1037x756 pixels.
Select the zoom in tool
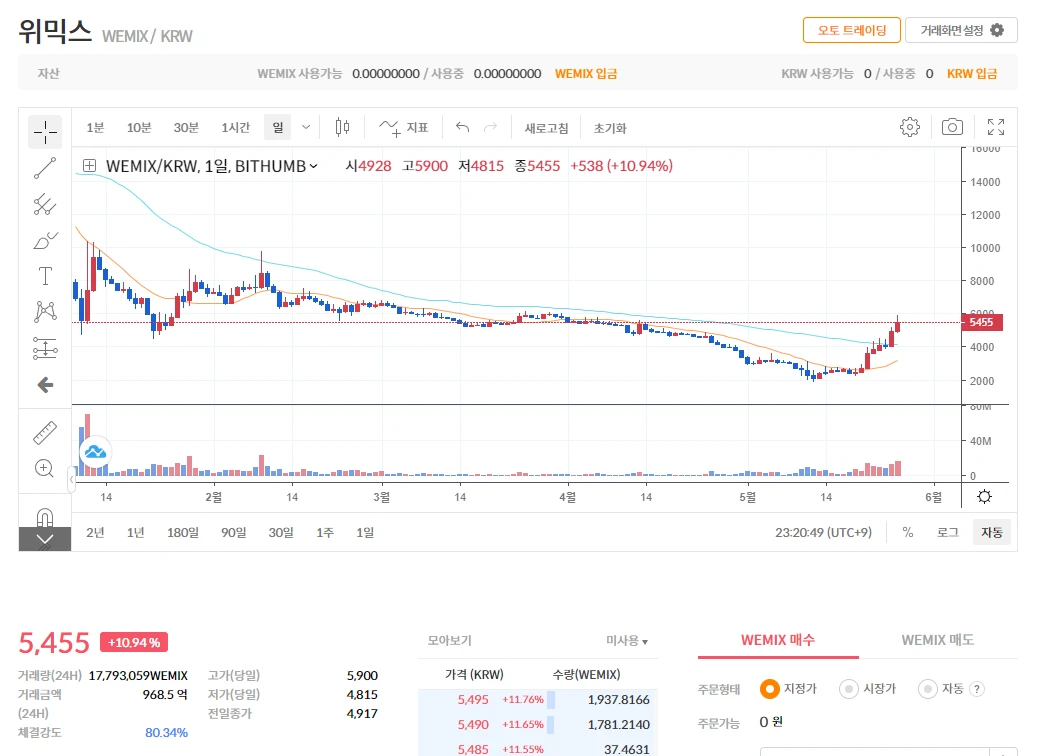[x=44, y=468]
